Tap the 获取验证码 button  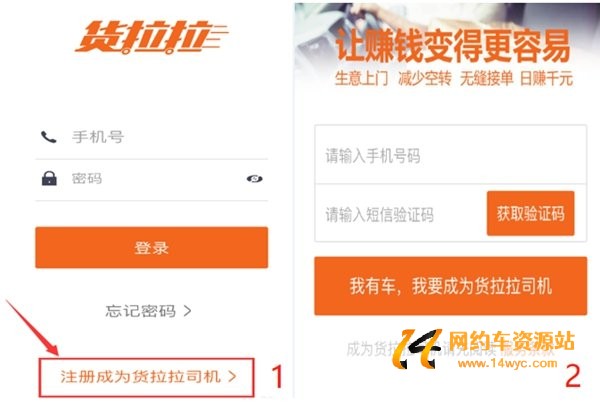click(530, 213)
